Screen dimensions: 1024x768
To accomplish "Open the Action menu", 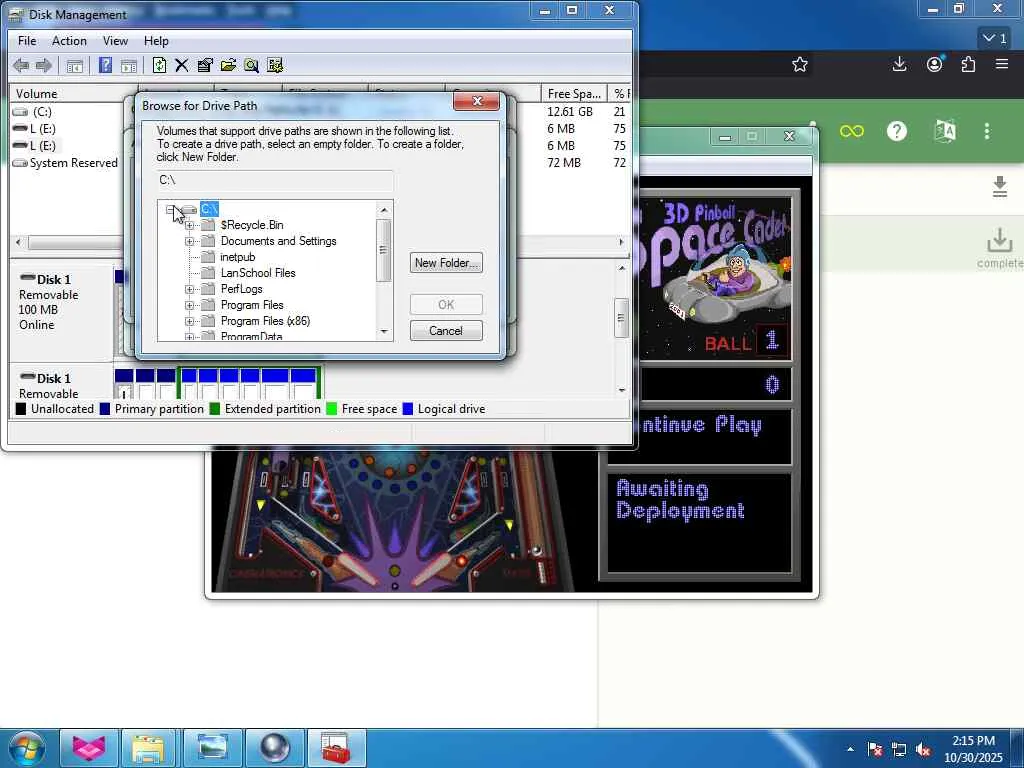I will click(x=69, y=40).
